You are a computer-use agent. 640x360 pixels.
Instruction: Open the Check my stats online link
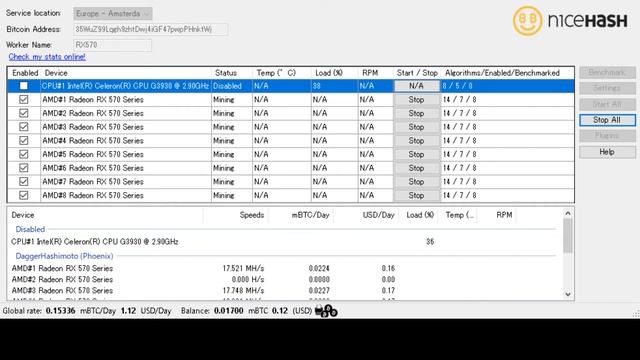pyautogui.click(x=47, y=57)
